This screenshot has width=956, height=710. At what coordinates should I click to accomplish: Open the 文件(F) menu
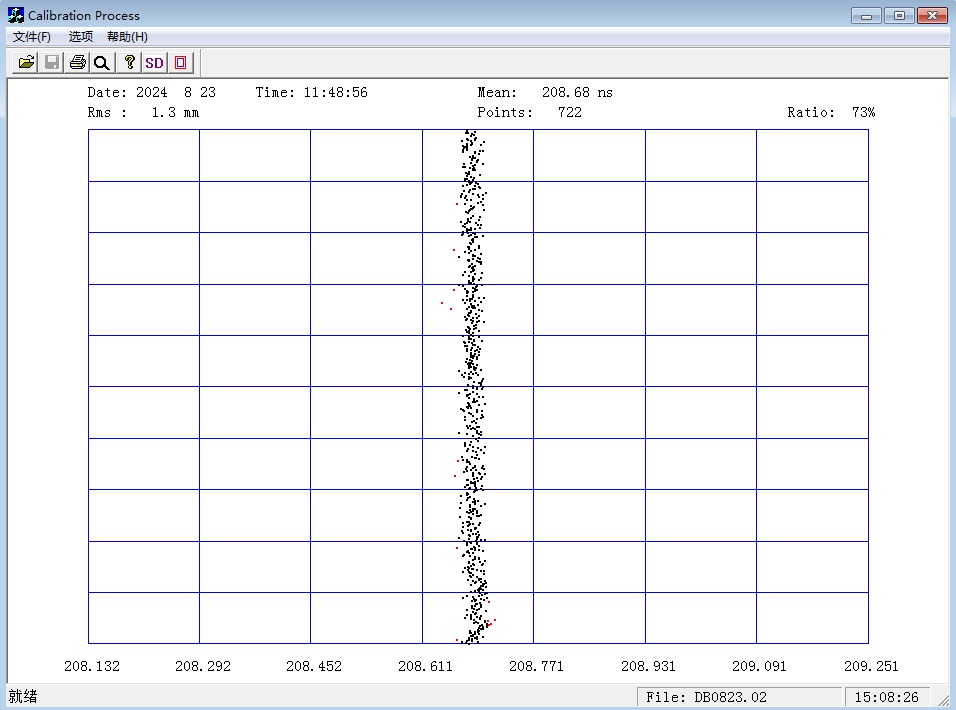coord(32,37)
